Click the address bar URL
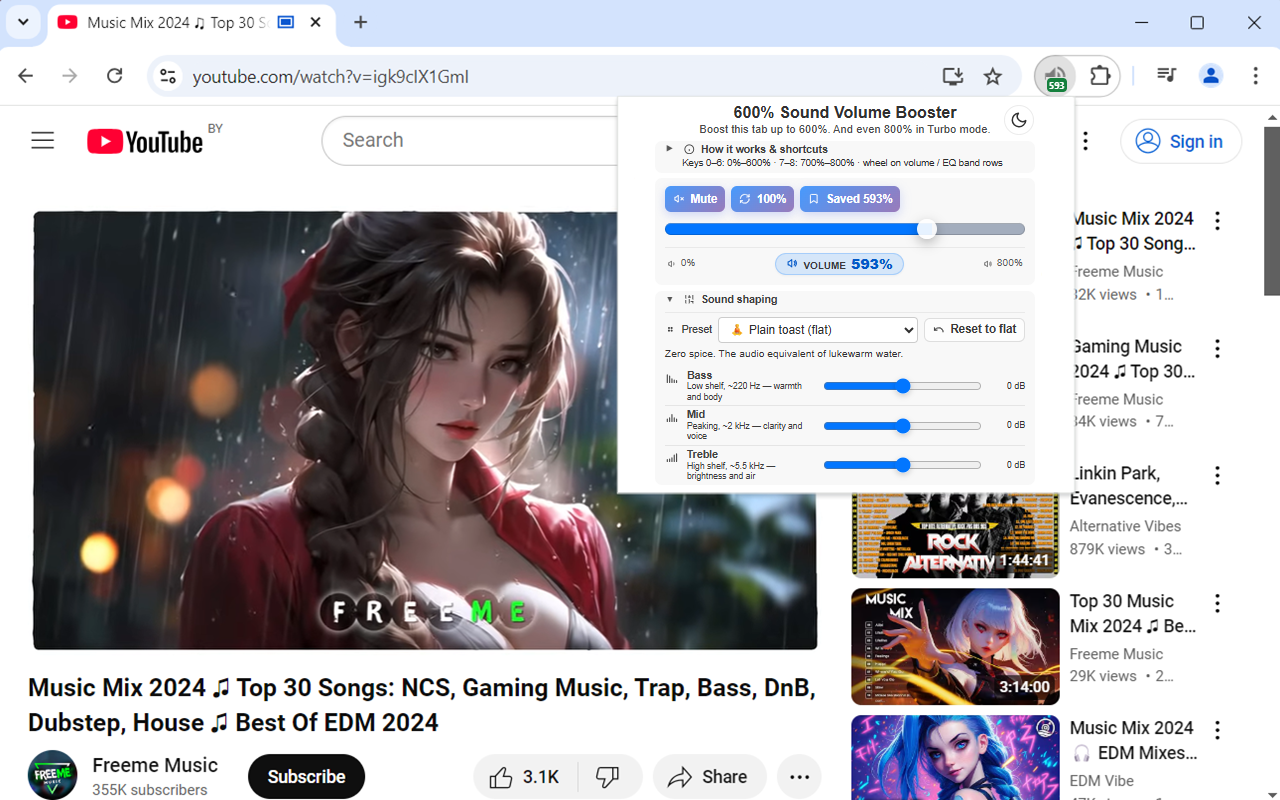This screenshot has width=1280, height=800. 331,77
